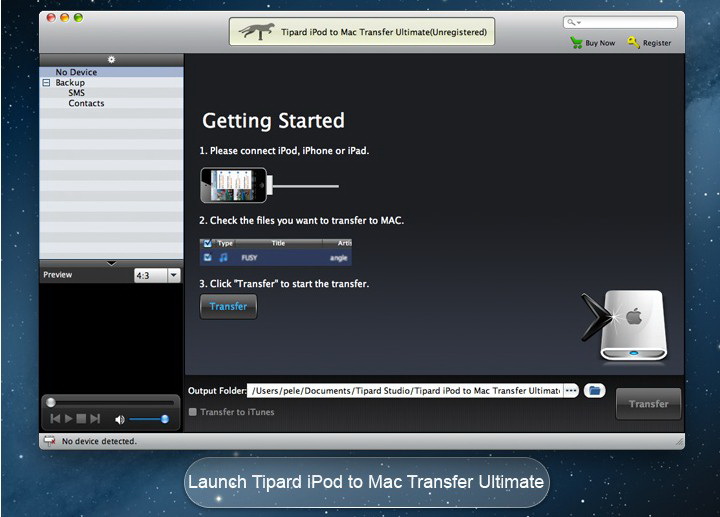This screenshot has width=720, height=517.
Task: Click the Output Folder path field
Action: [x=405, y=391]
